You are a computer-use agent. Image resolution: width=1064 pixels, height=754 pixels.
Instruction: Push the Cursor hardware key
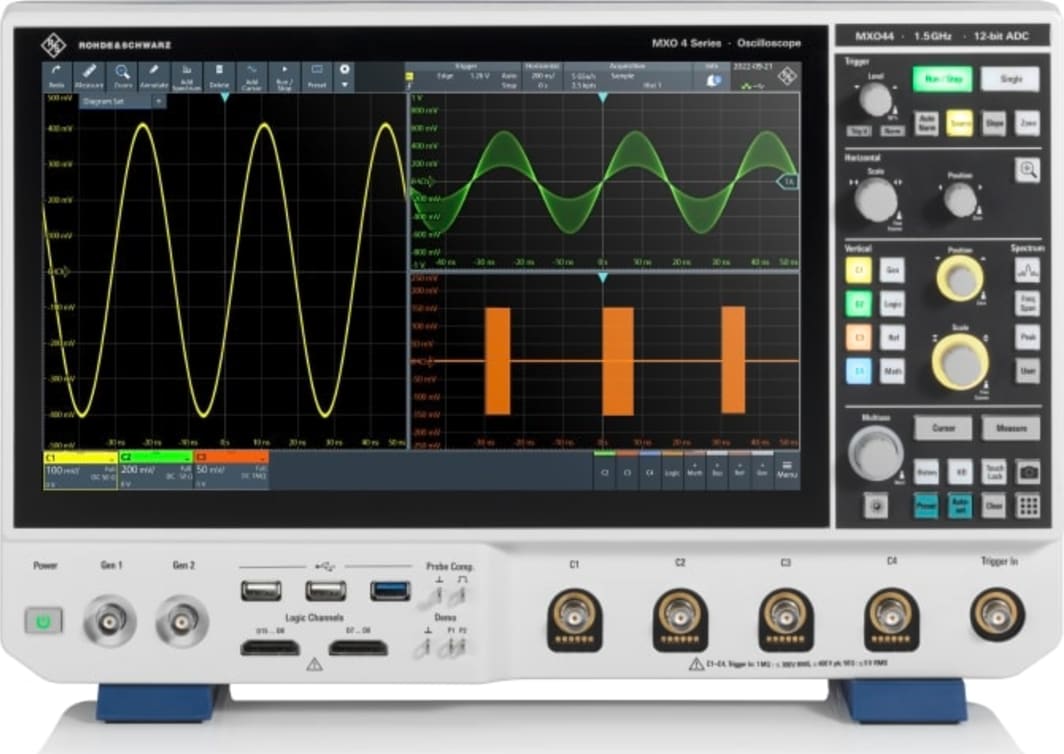click(x=943, y=428)
